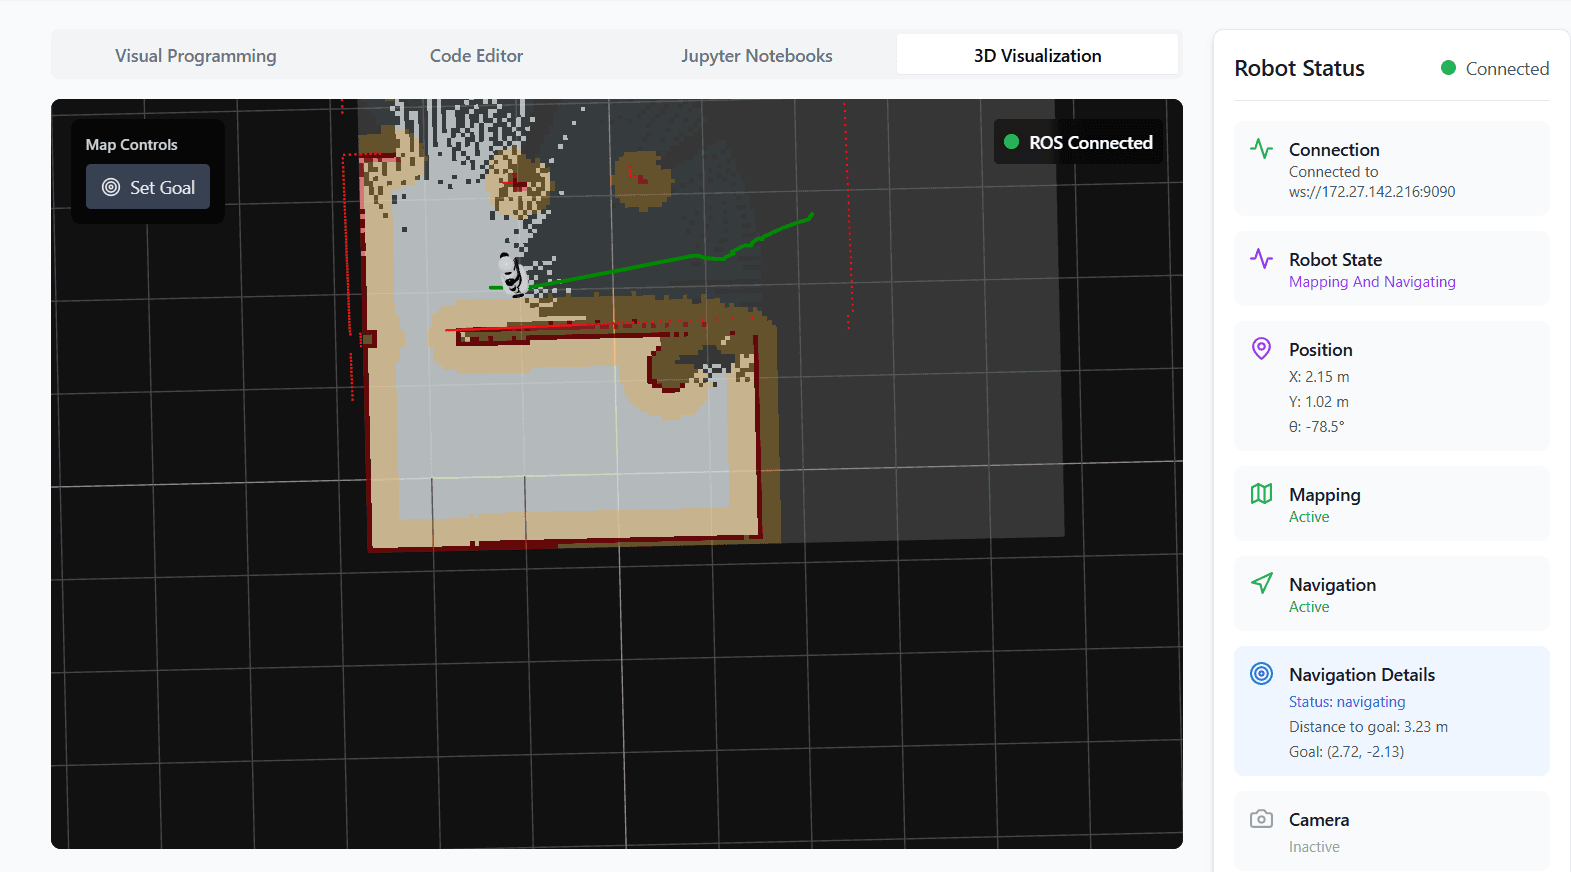Click the websocket address ws://172.27.142.216:9090

[1372, 192]
